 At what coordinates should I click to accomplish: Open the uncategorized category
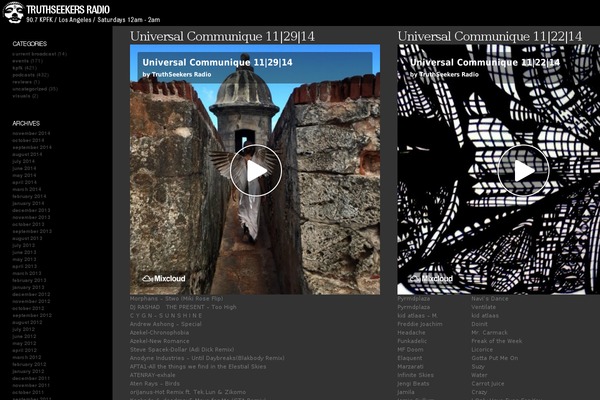[34, 89]
